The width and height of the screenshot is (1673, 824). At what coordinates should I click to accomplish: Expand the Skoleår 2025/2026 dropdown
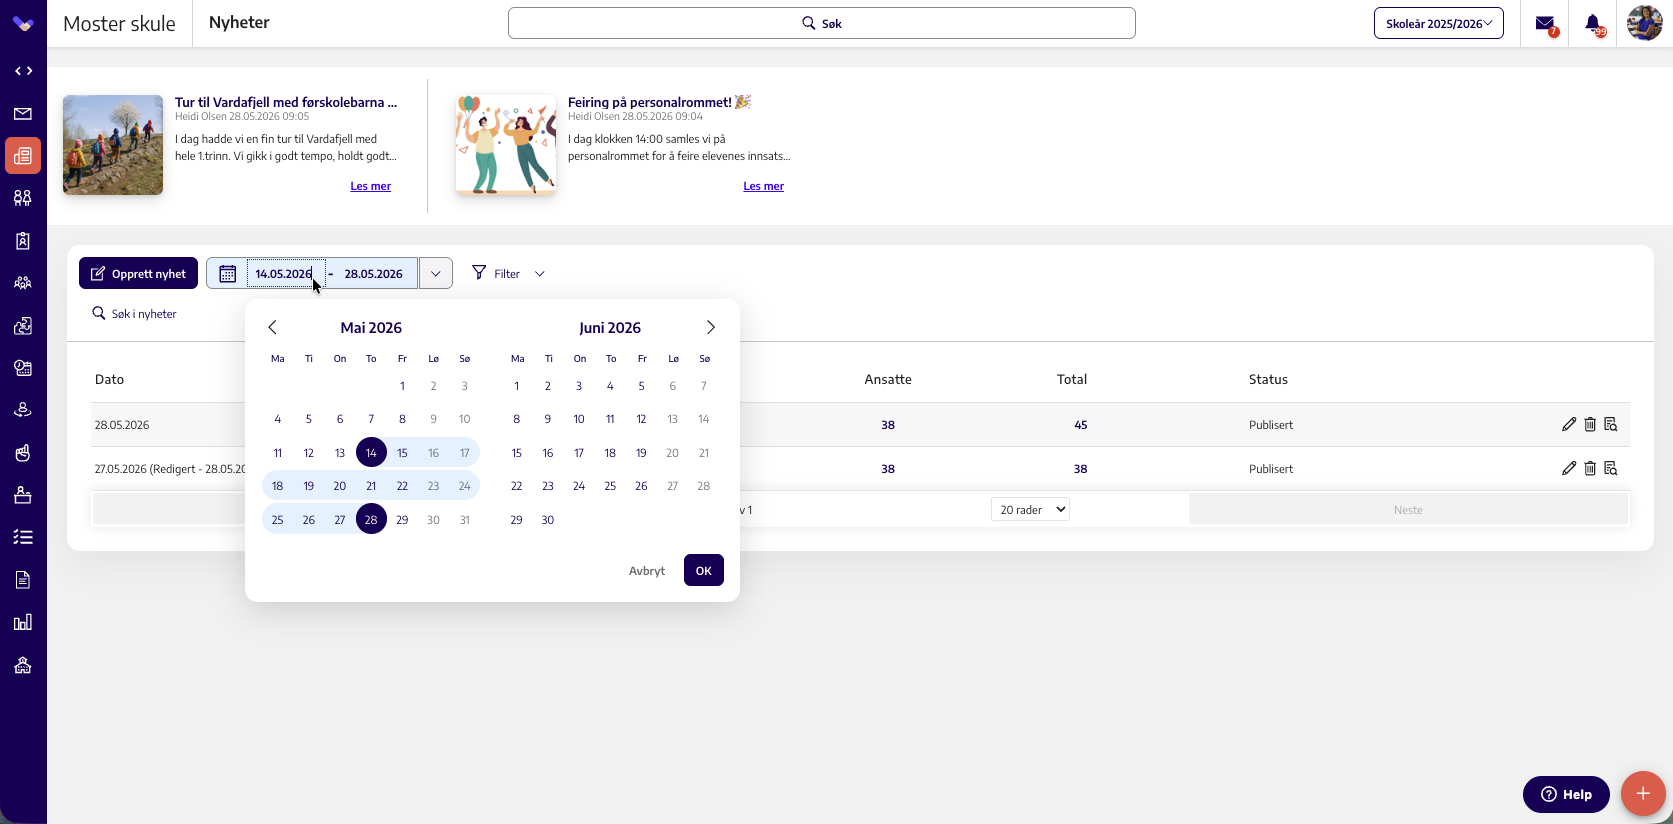[x=1438, y=24]
